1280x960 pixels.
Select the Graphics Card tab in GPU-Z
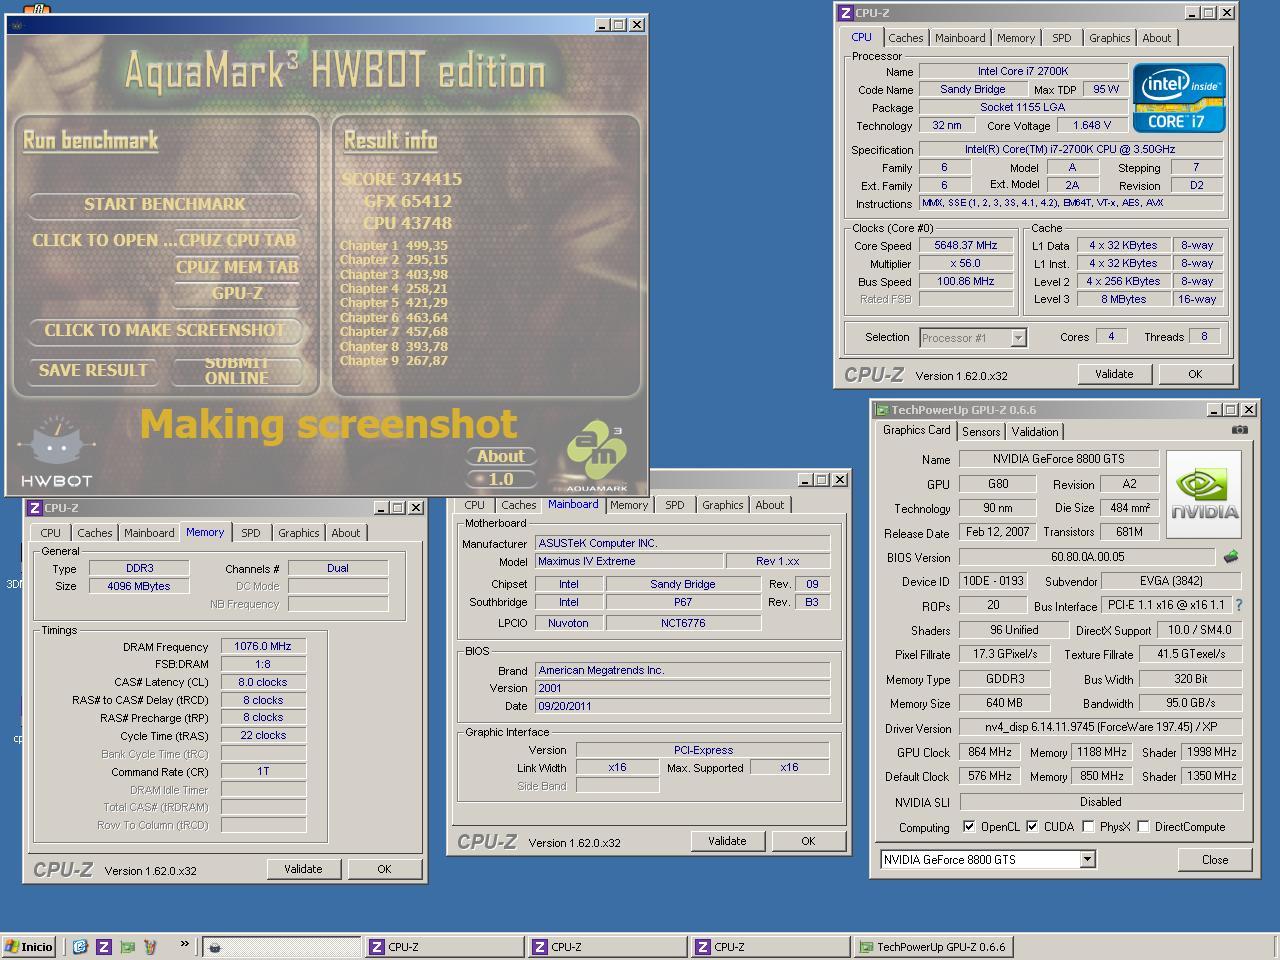(x=917, y=430)
